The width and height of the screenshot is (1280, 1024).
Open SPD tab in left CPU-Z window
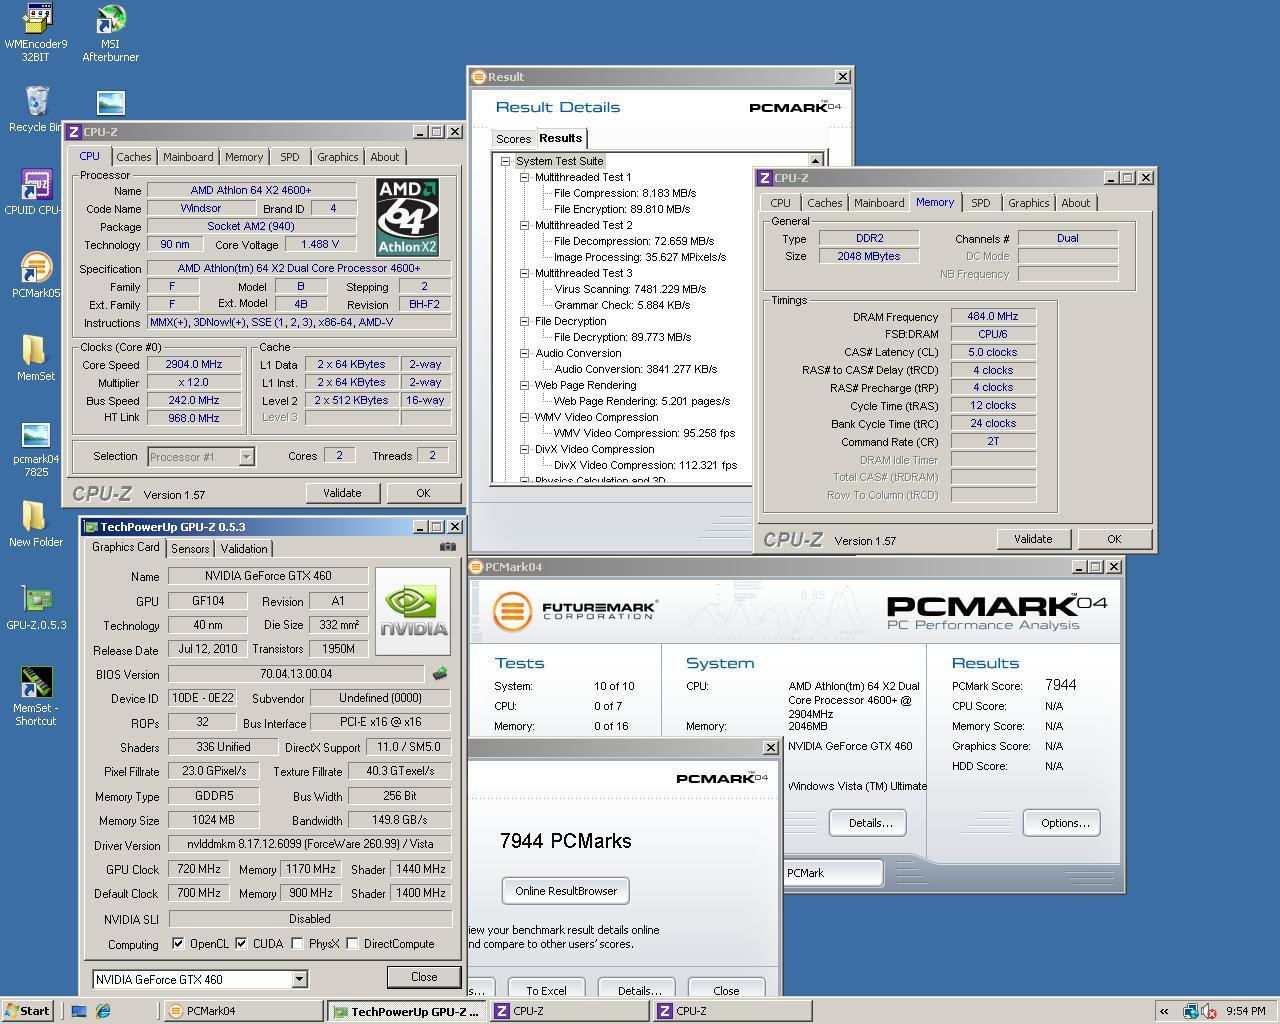click(289, 157)
